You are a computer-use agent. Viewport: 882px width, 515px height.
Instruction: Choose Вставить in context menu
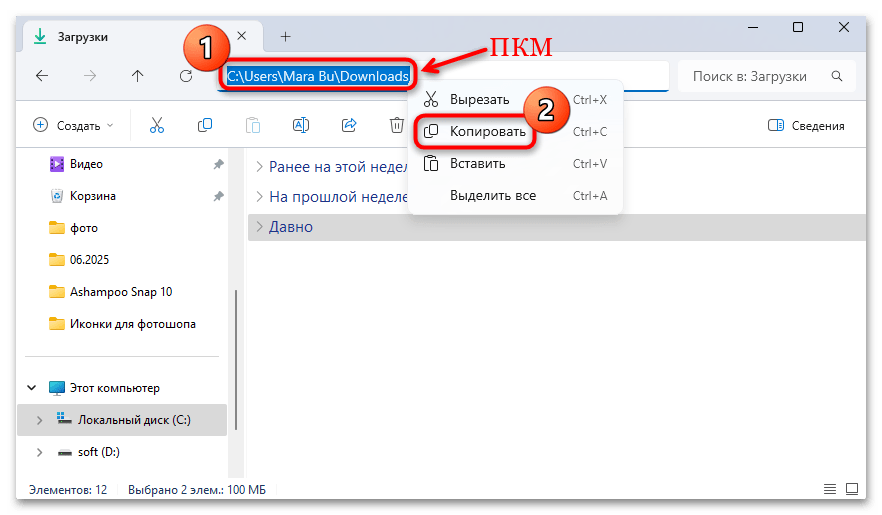515,164
